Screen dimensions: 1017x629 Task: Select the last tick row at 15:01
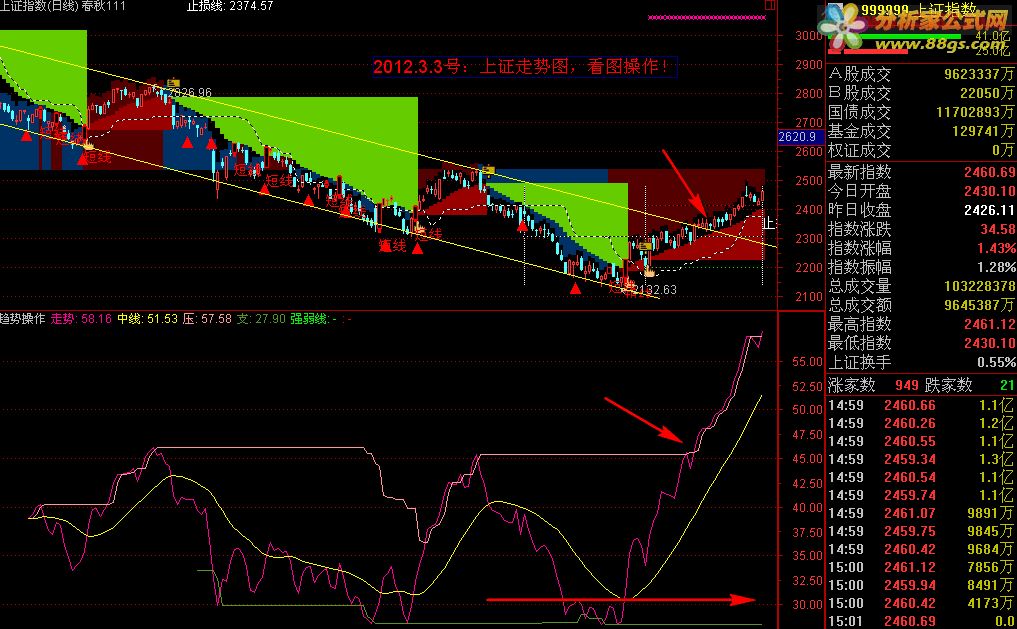[x=922, y=621]
